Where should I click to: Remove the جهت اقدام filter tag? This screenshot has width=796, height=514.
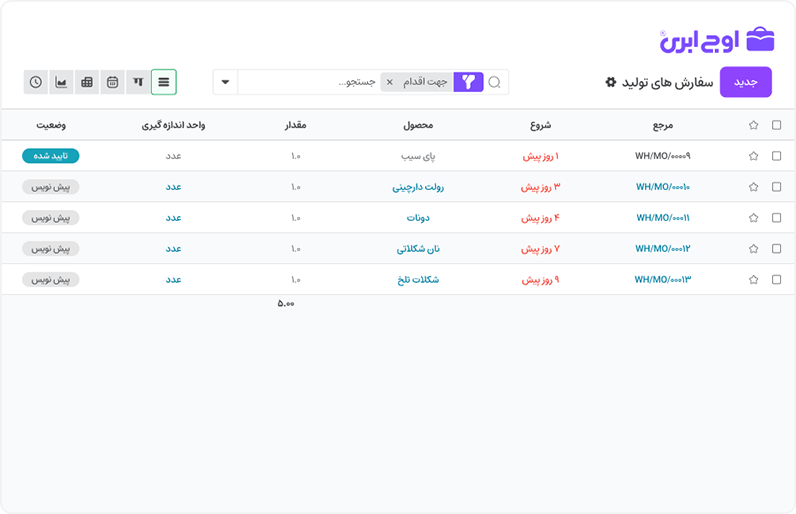[390, 82]
